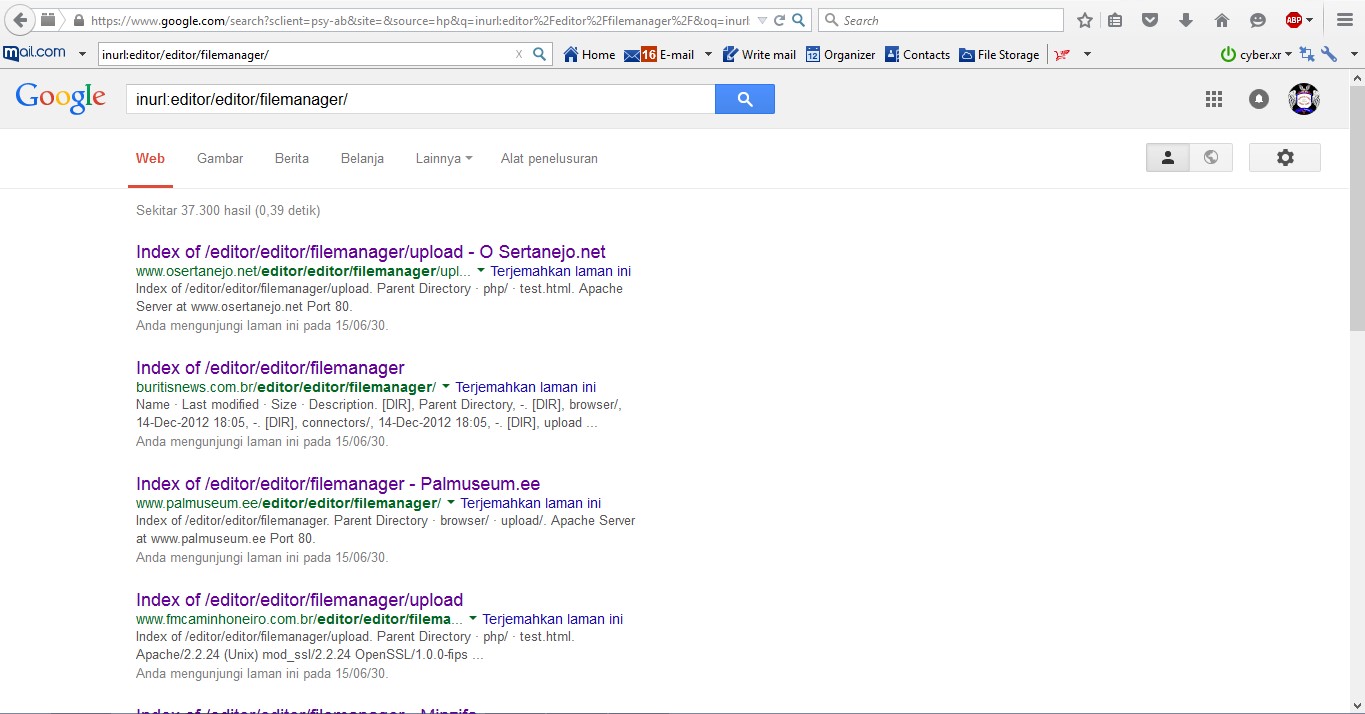
Task: Expand arrow beside palmuseum.ee URL
Action: click(x=451, y=503)
